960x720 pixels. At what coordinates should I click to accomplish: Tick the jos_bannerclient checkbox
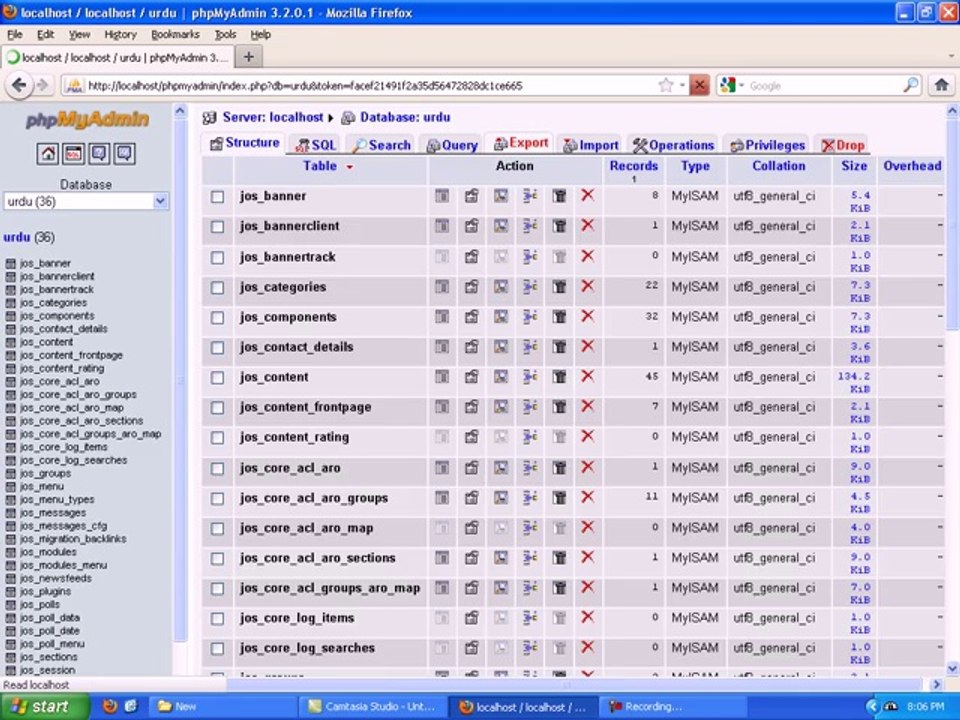217,227
